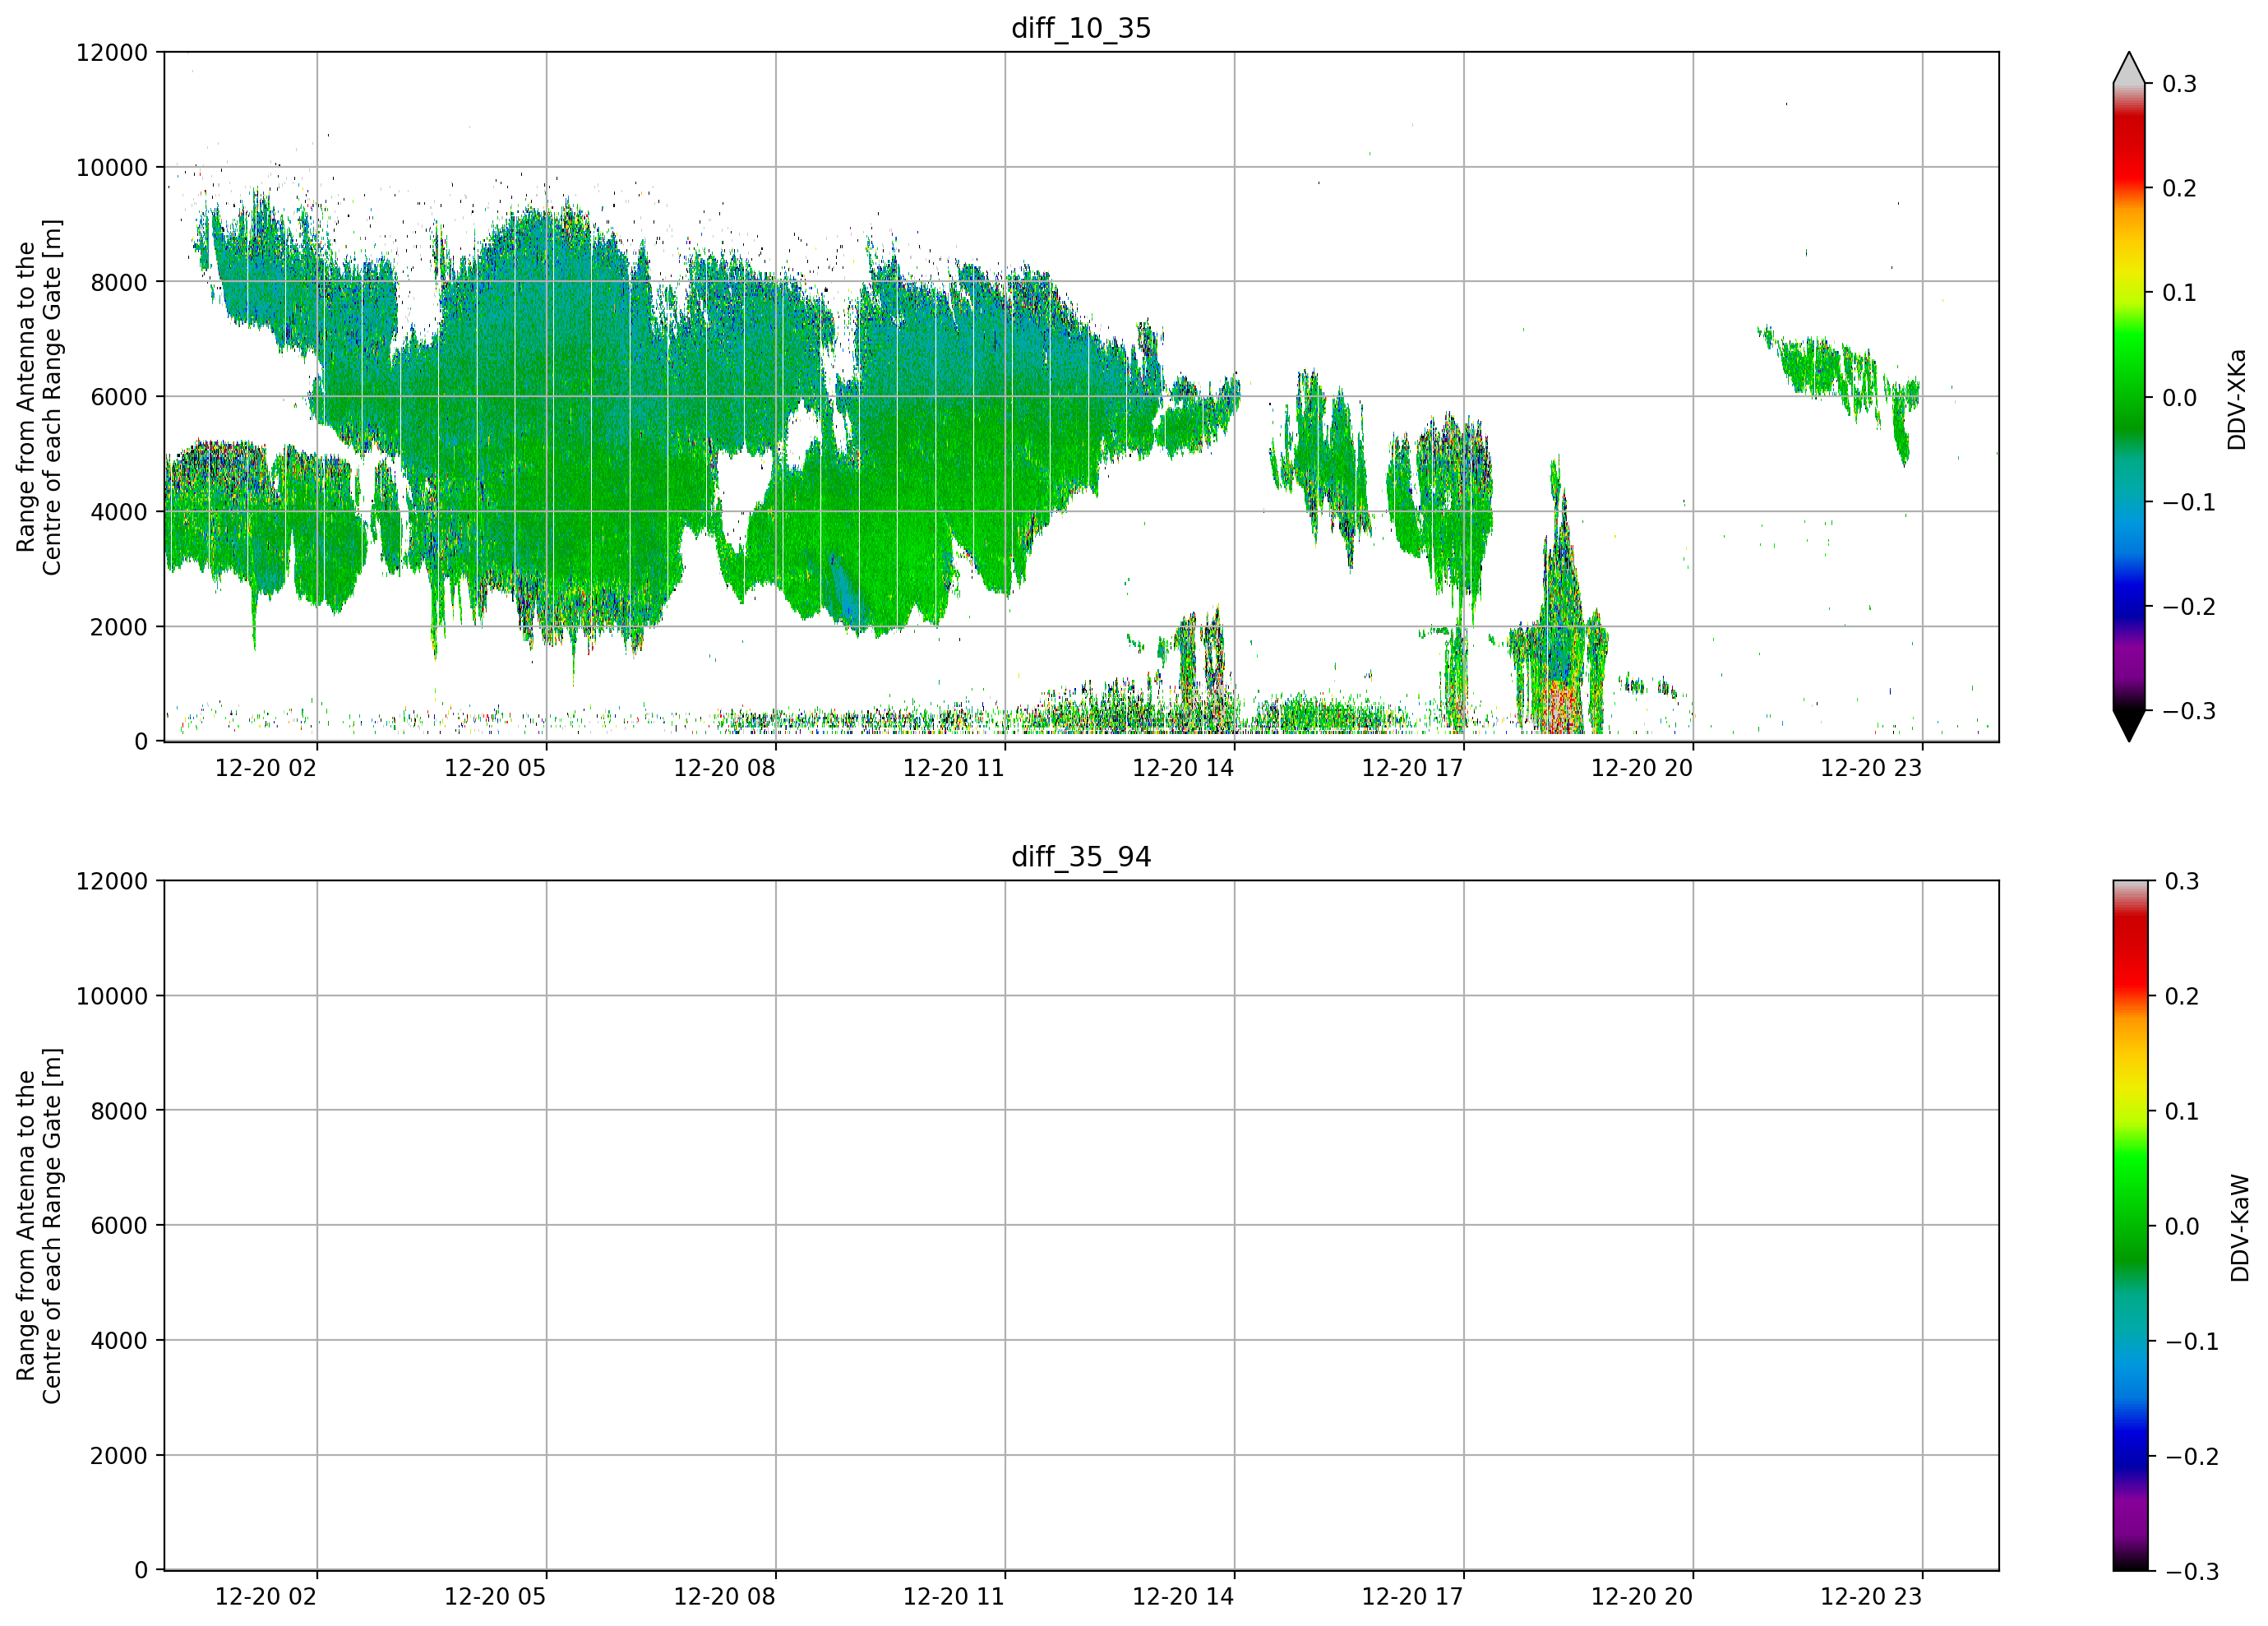Click the DDV-XKa color gradient bar
The height and width of the screenshot is (1626, 2268).
pos(2129,397)
